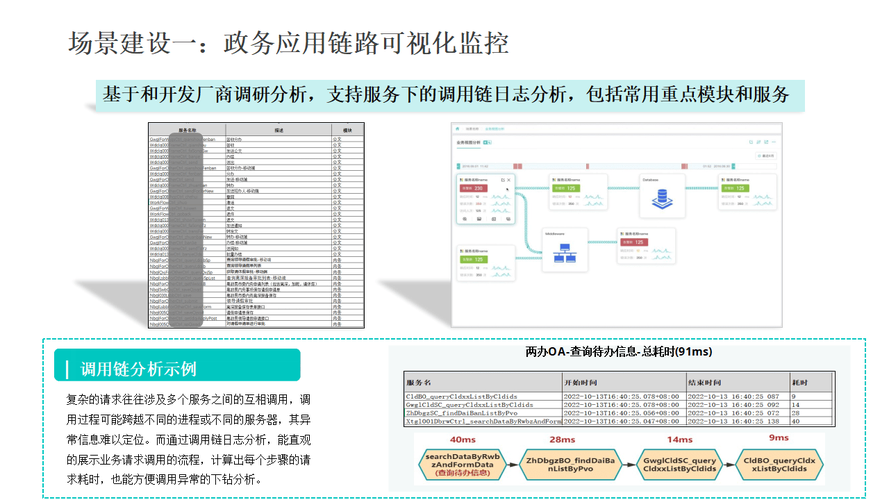Click the GwglCldSC_queryCldxxListByCldids hexagon
This screenshot has height=500, width=889.
[679, 464]
